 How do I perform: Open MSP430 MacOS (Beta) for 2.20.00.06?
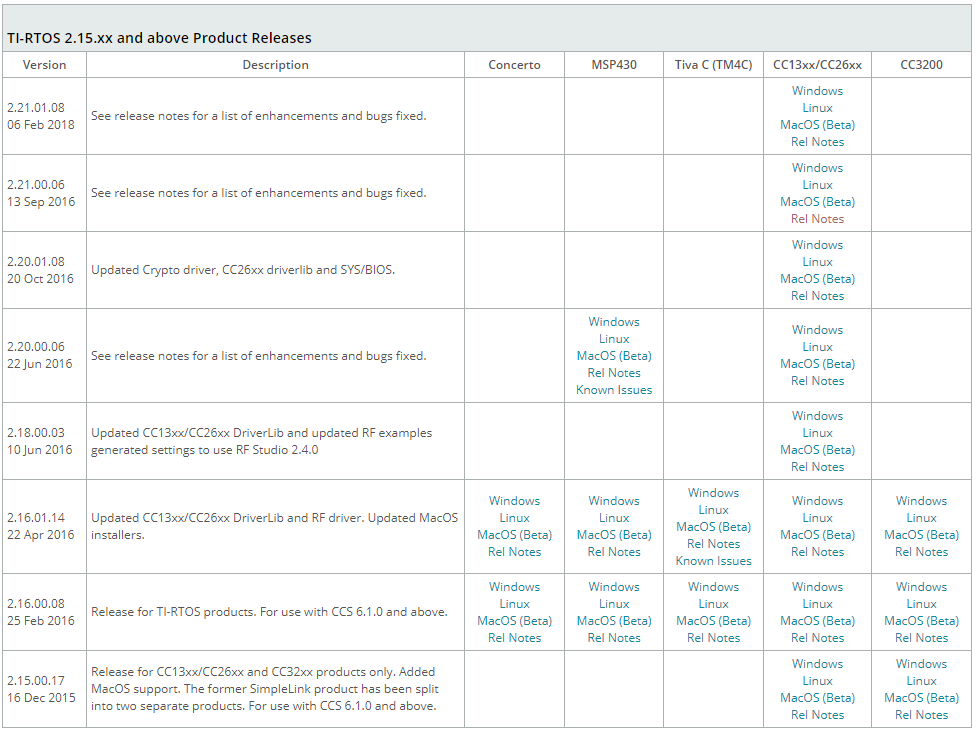click(x=614, y=356)
